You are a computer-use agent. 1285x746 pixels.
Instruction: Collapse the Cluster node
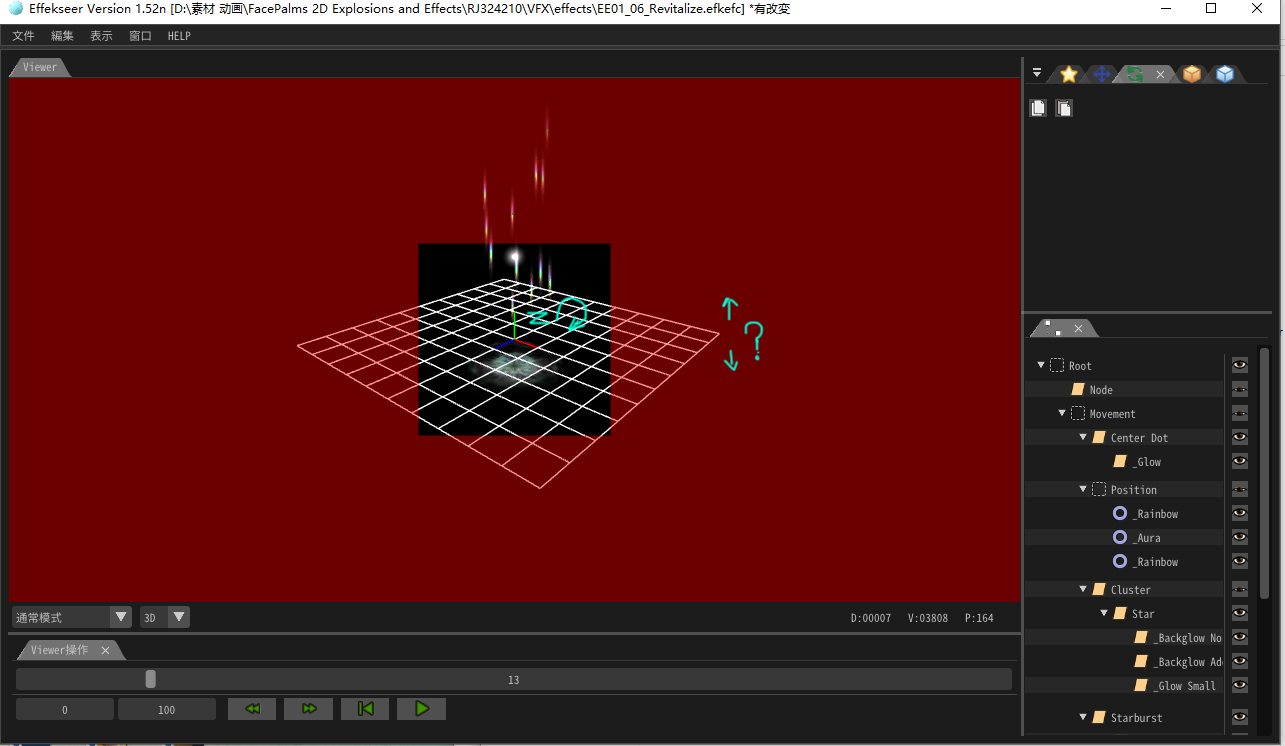pos(1083,590)
